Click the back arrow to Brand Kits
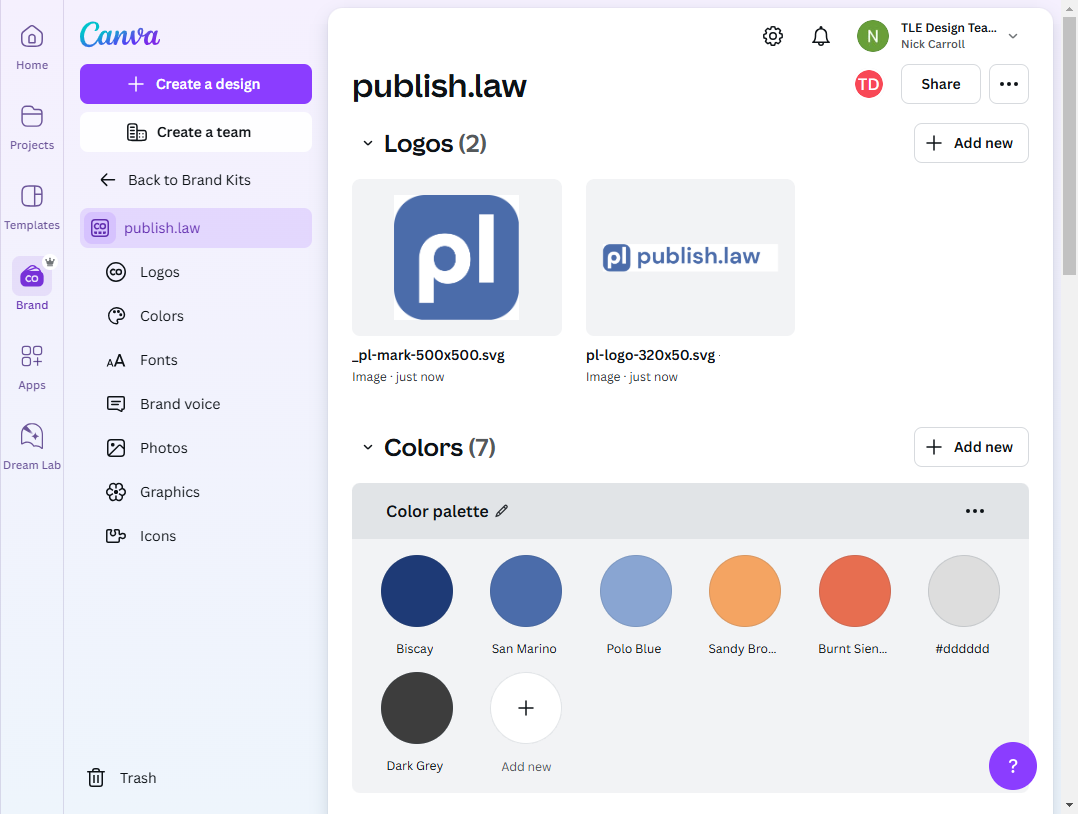The height and width of the screenshot is (814, 1078). (108, 180)
